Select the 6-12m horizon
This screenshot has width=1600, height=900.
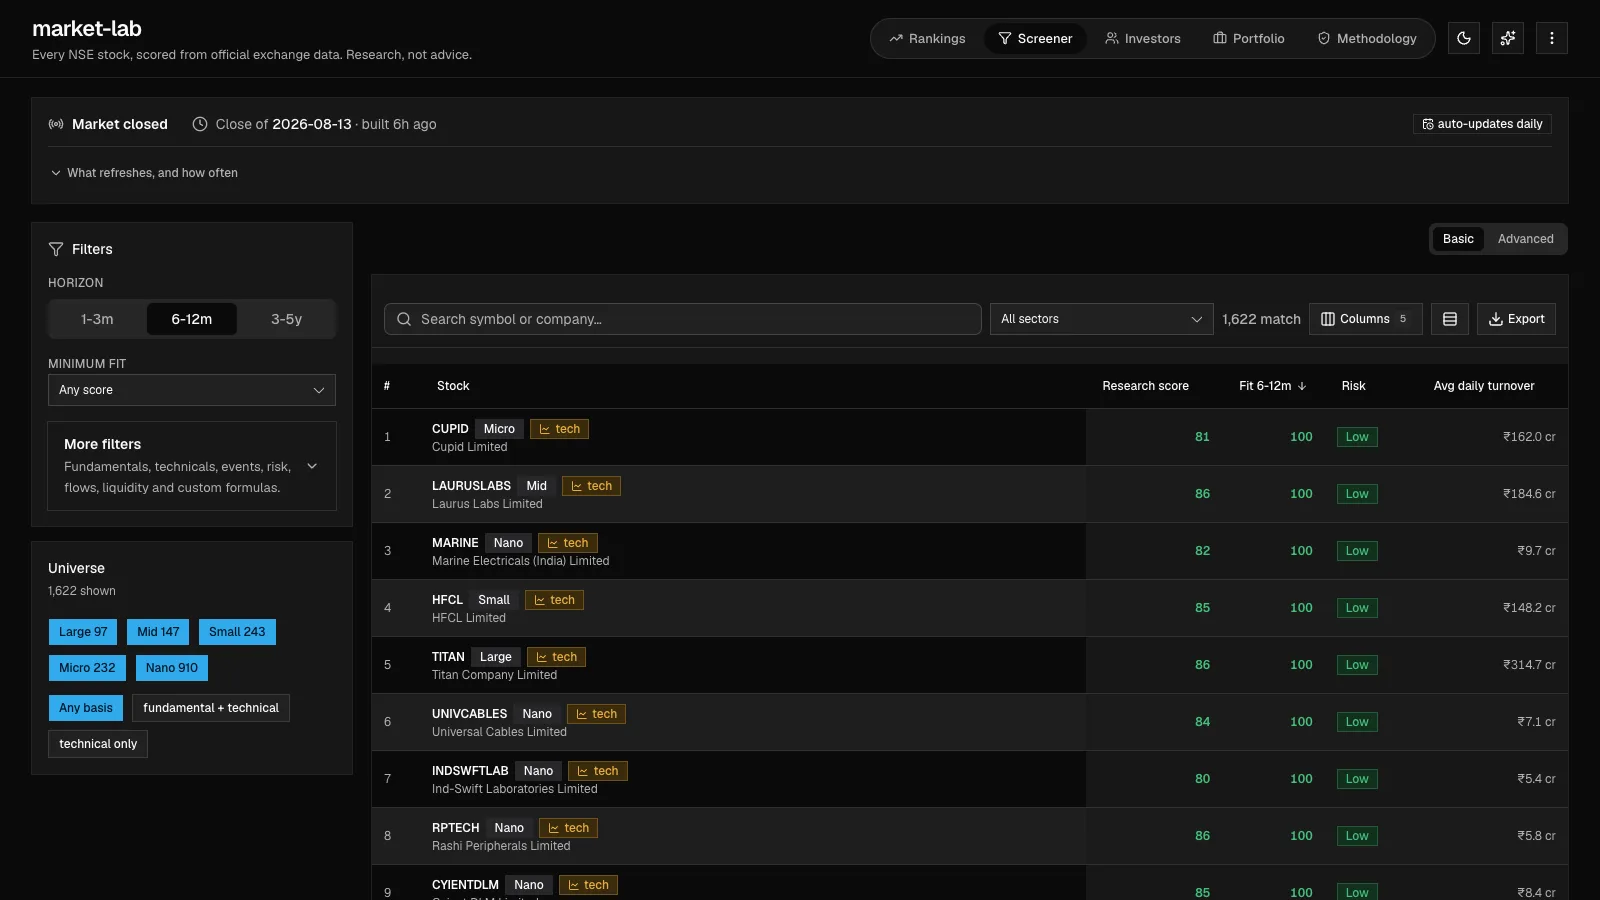tap(192, 319)
